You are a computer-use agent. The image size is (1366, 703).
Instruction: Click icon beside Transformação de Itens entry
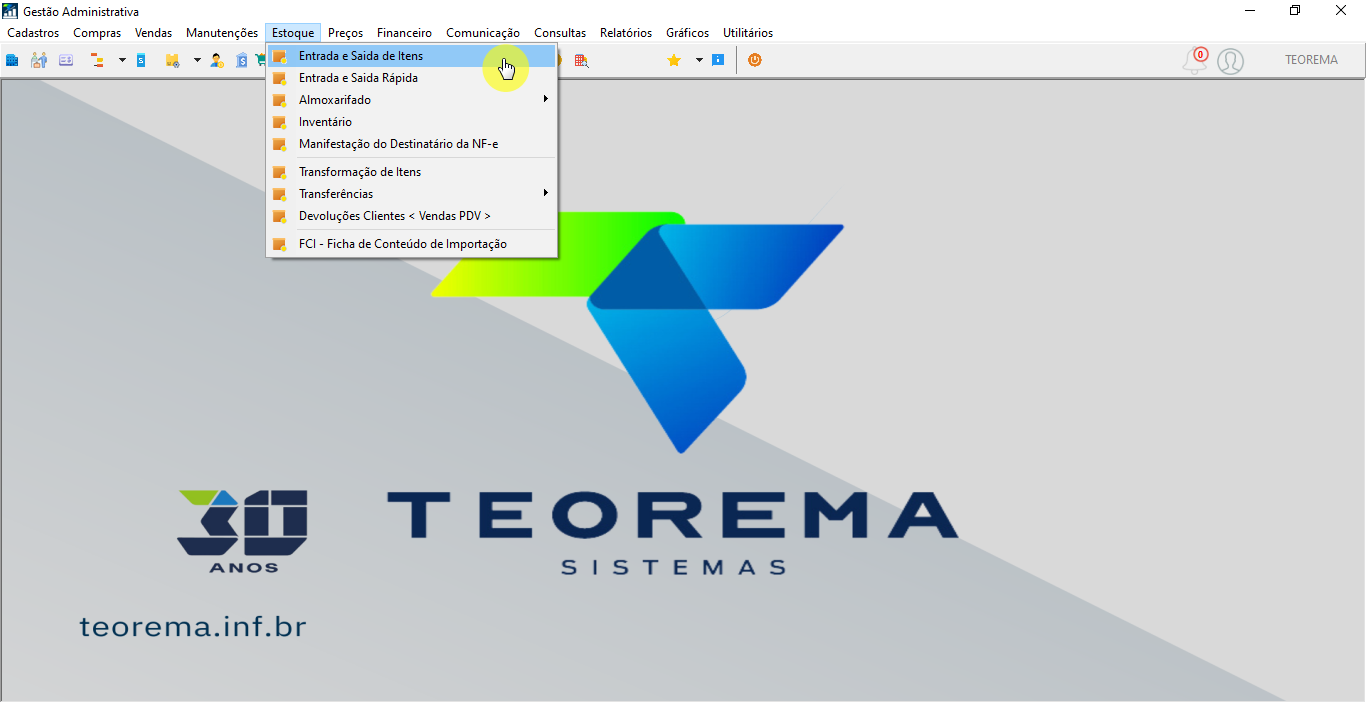point(280,172)
